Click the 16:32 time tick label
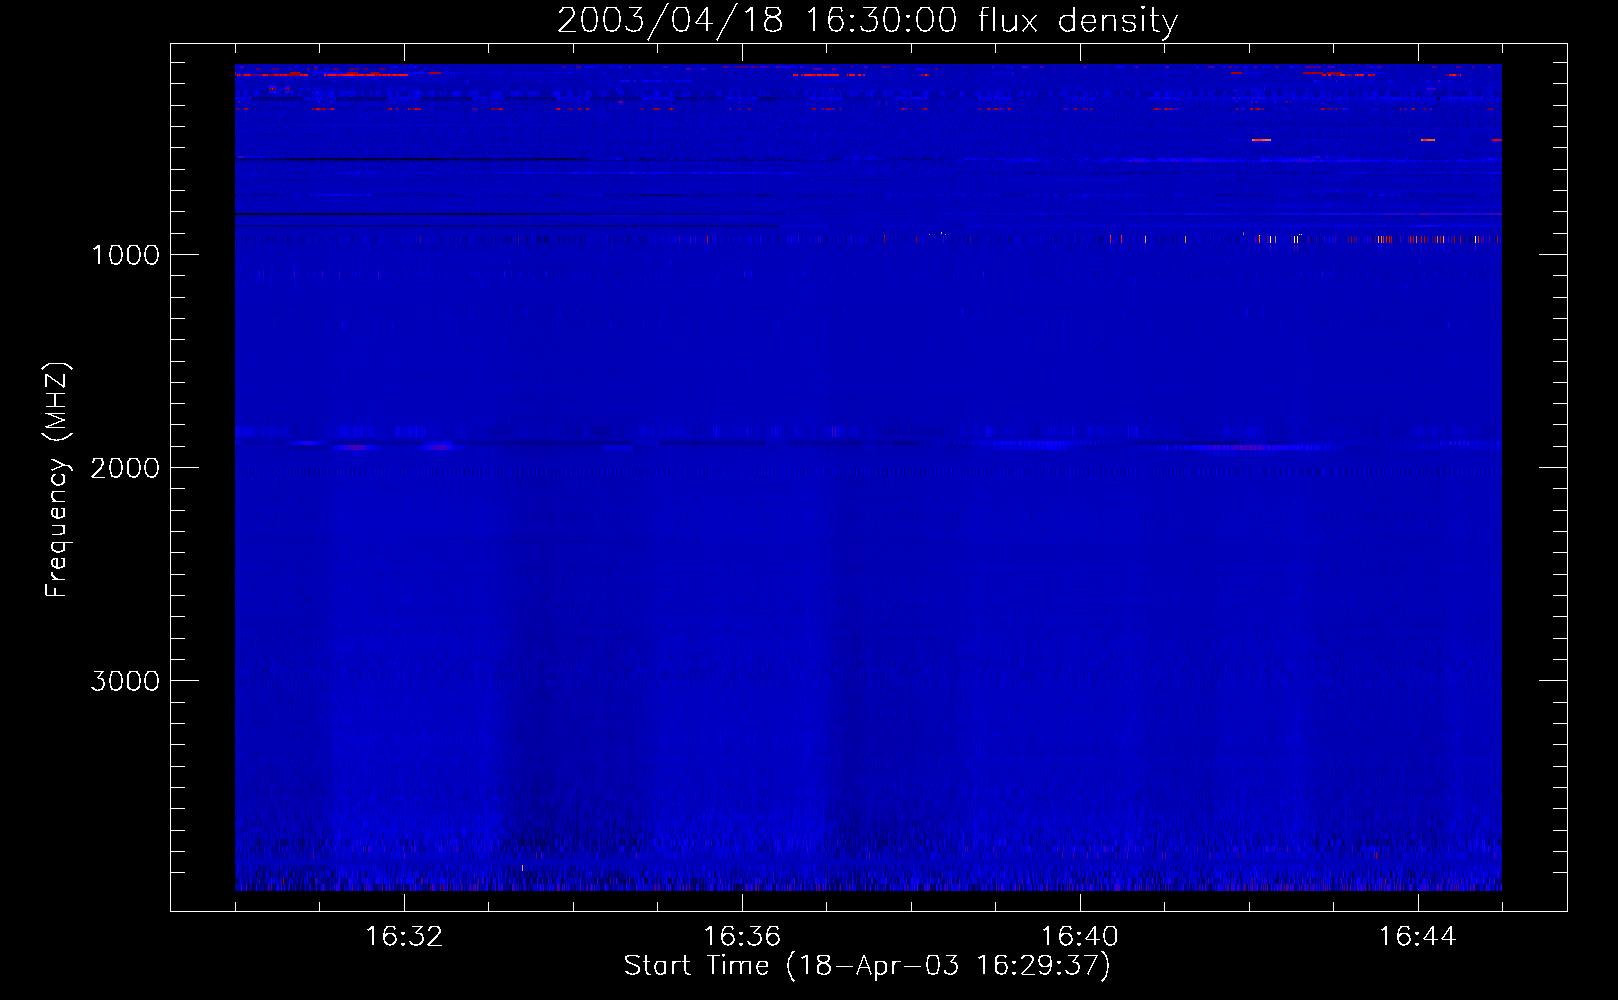 click(404, 937)
